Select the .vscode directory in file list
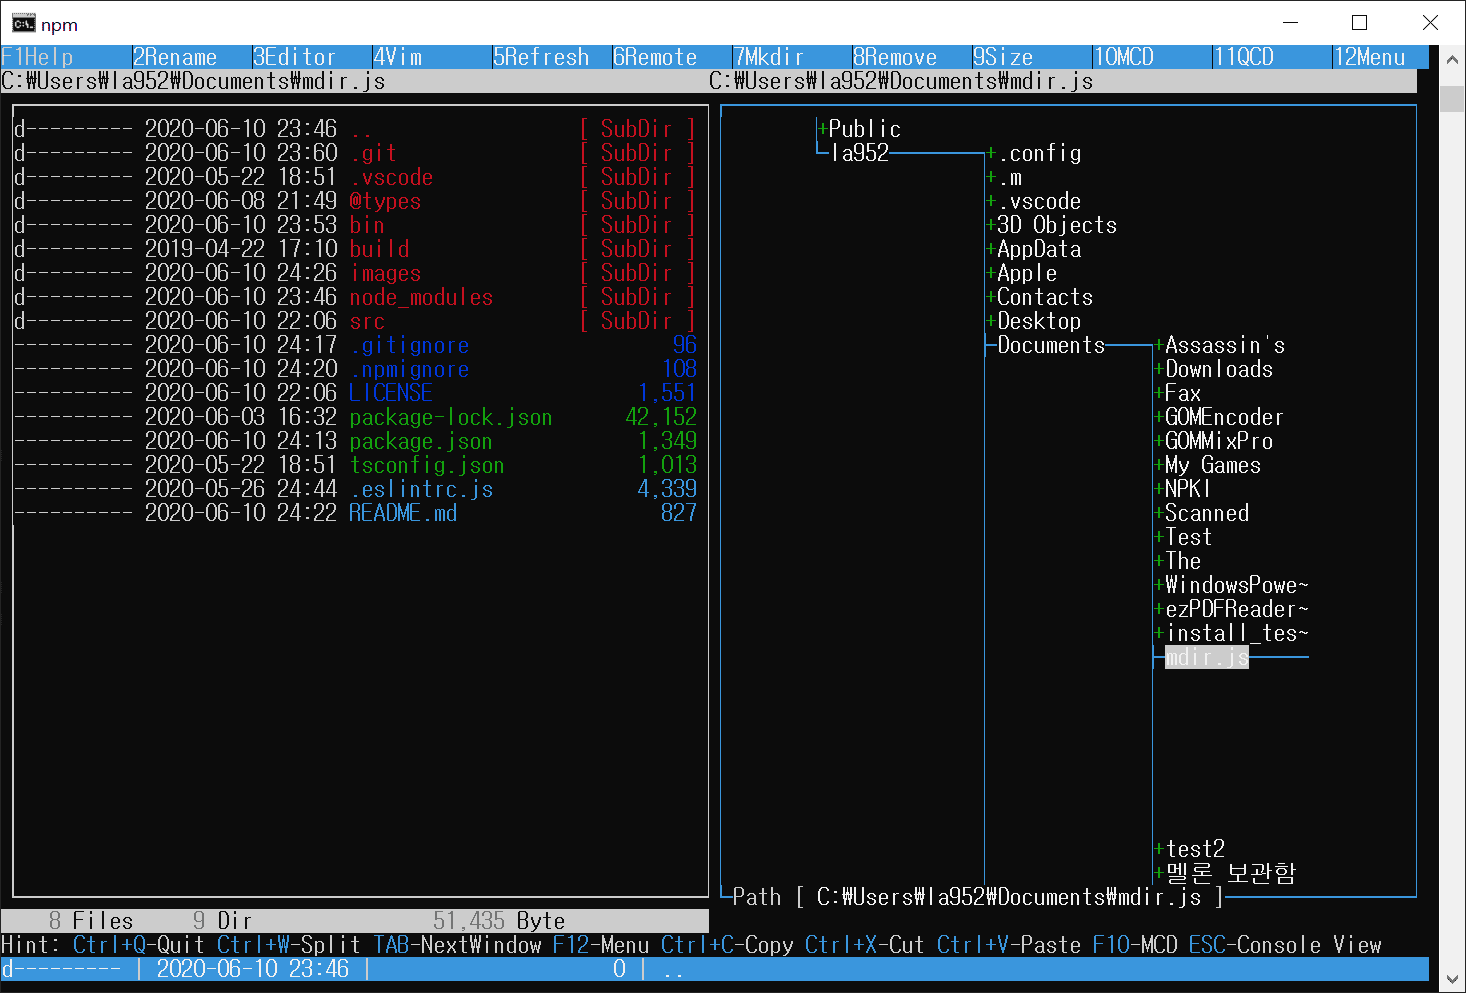This screenshot has width=1466, height=993. click(355, 177)
